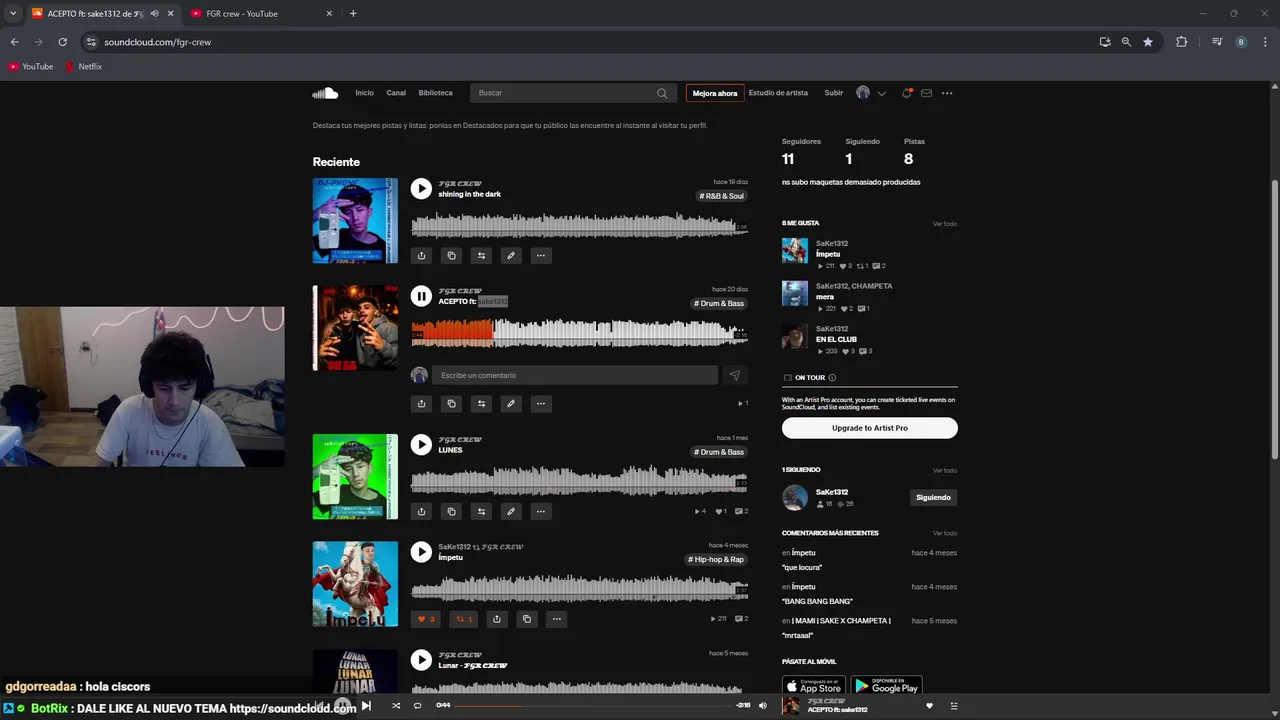Toggle like on Ímpetu track in feed
This screenshot has height=720, width=1280.
[x=426, y=619]
